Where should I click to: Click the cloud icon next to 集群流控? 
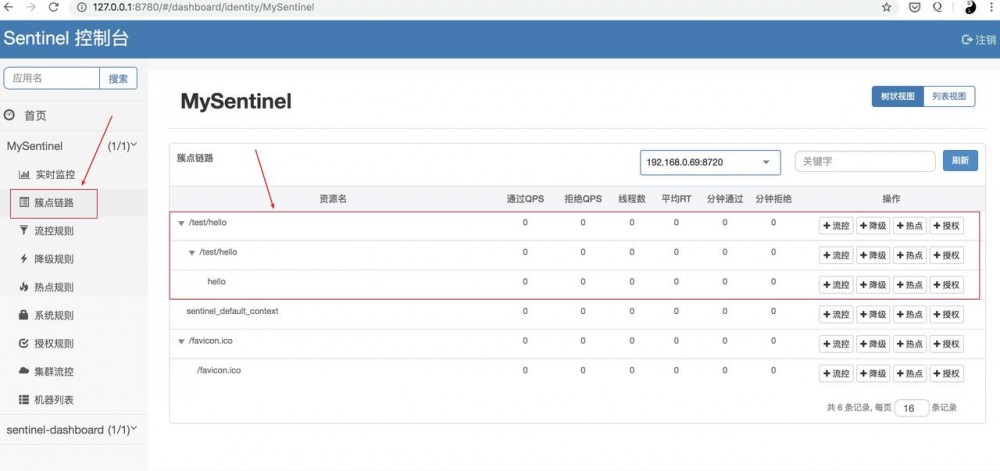24,371
